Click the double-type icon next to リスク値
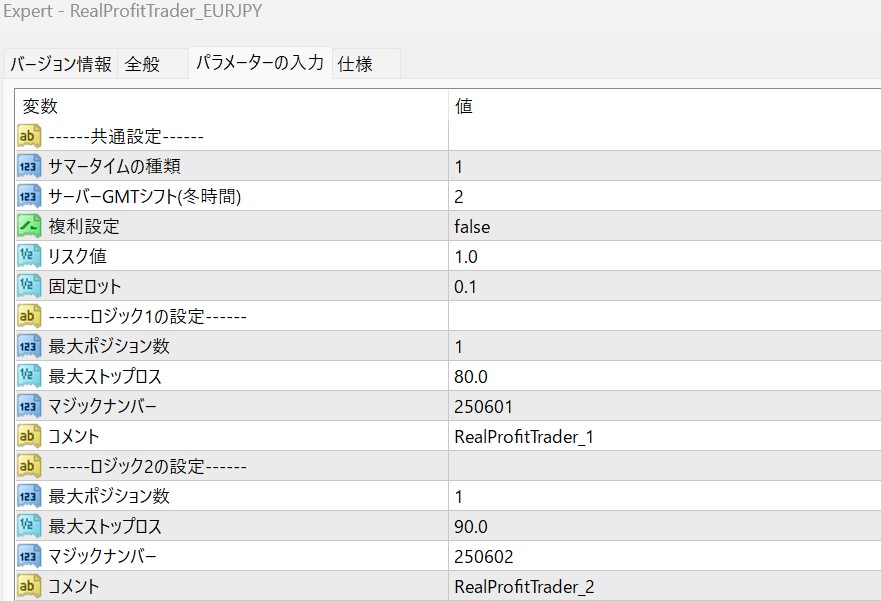The width and height of the screenshot is (881, 601). point(29,256)
